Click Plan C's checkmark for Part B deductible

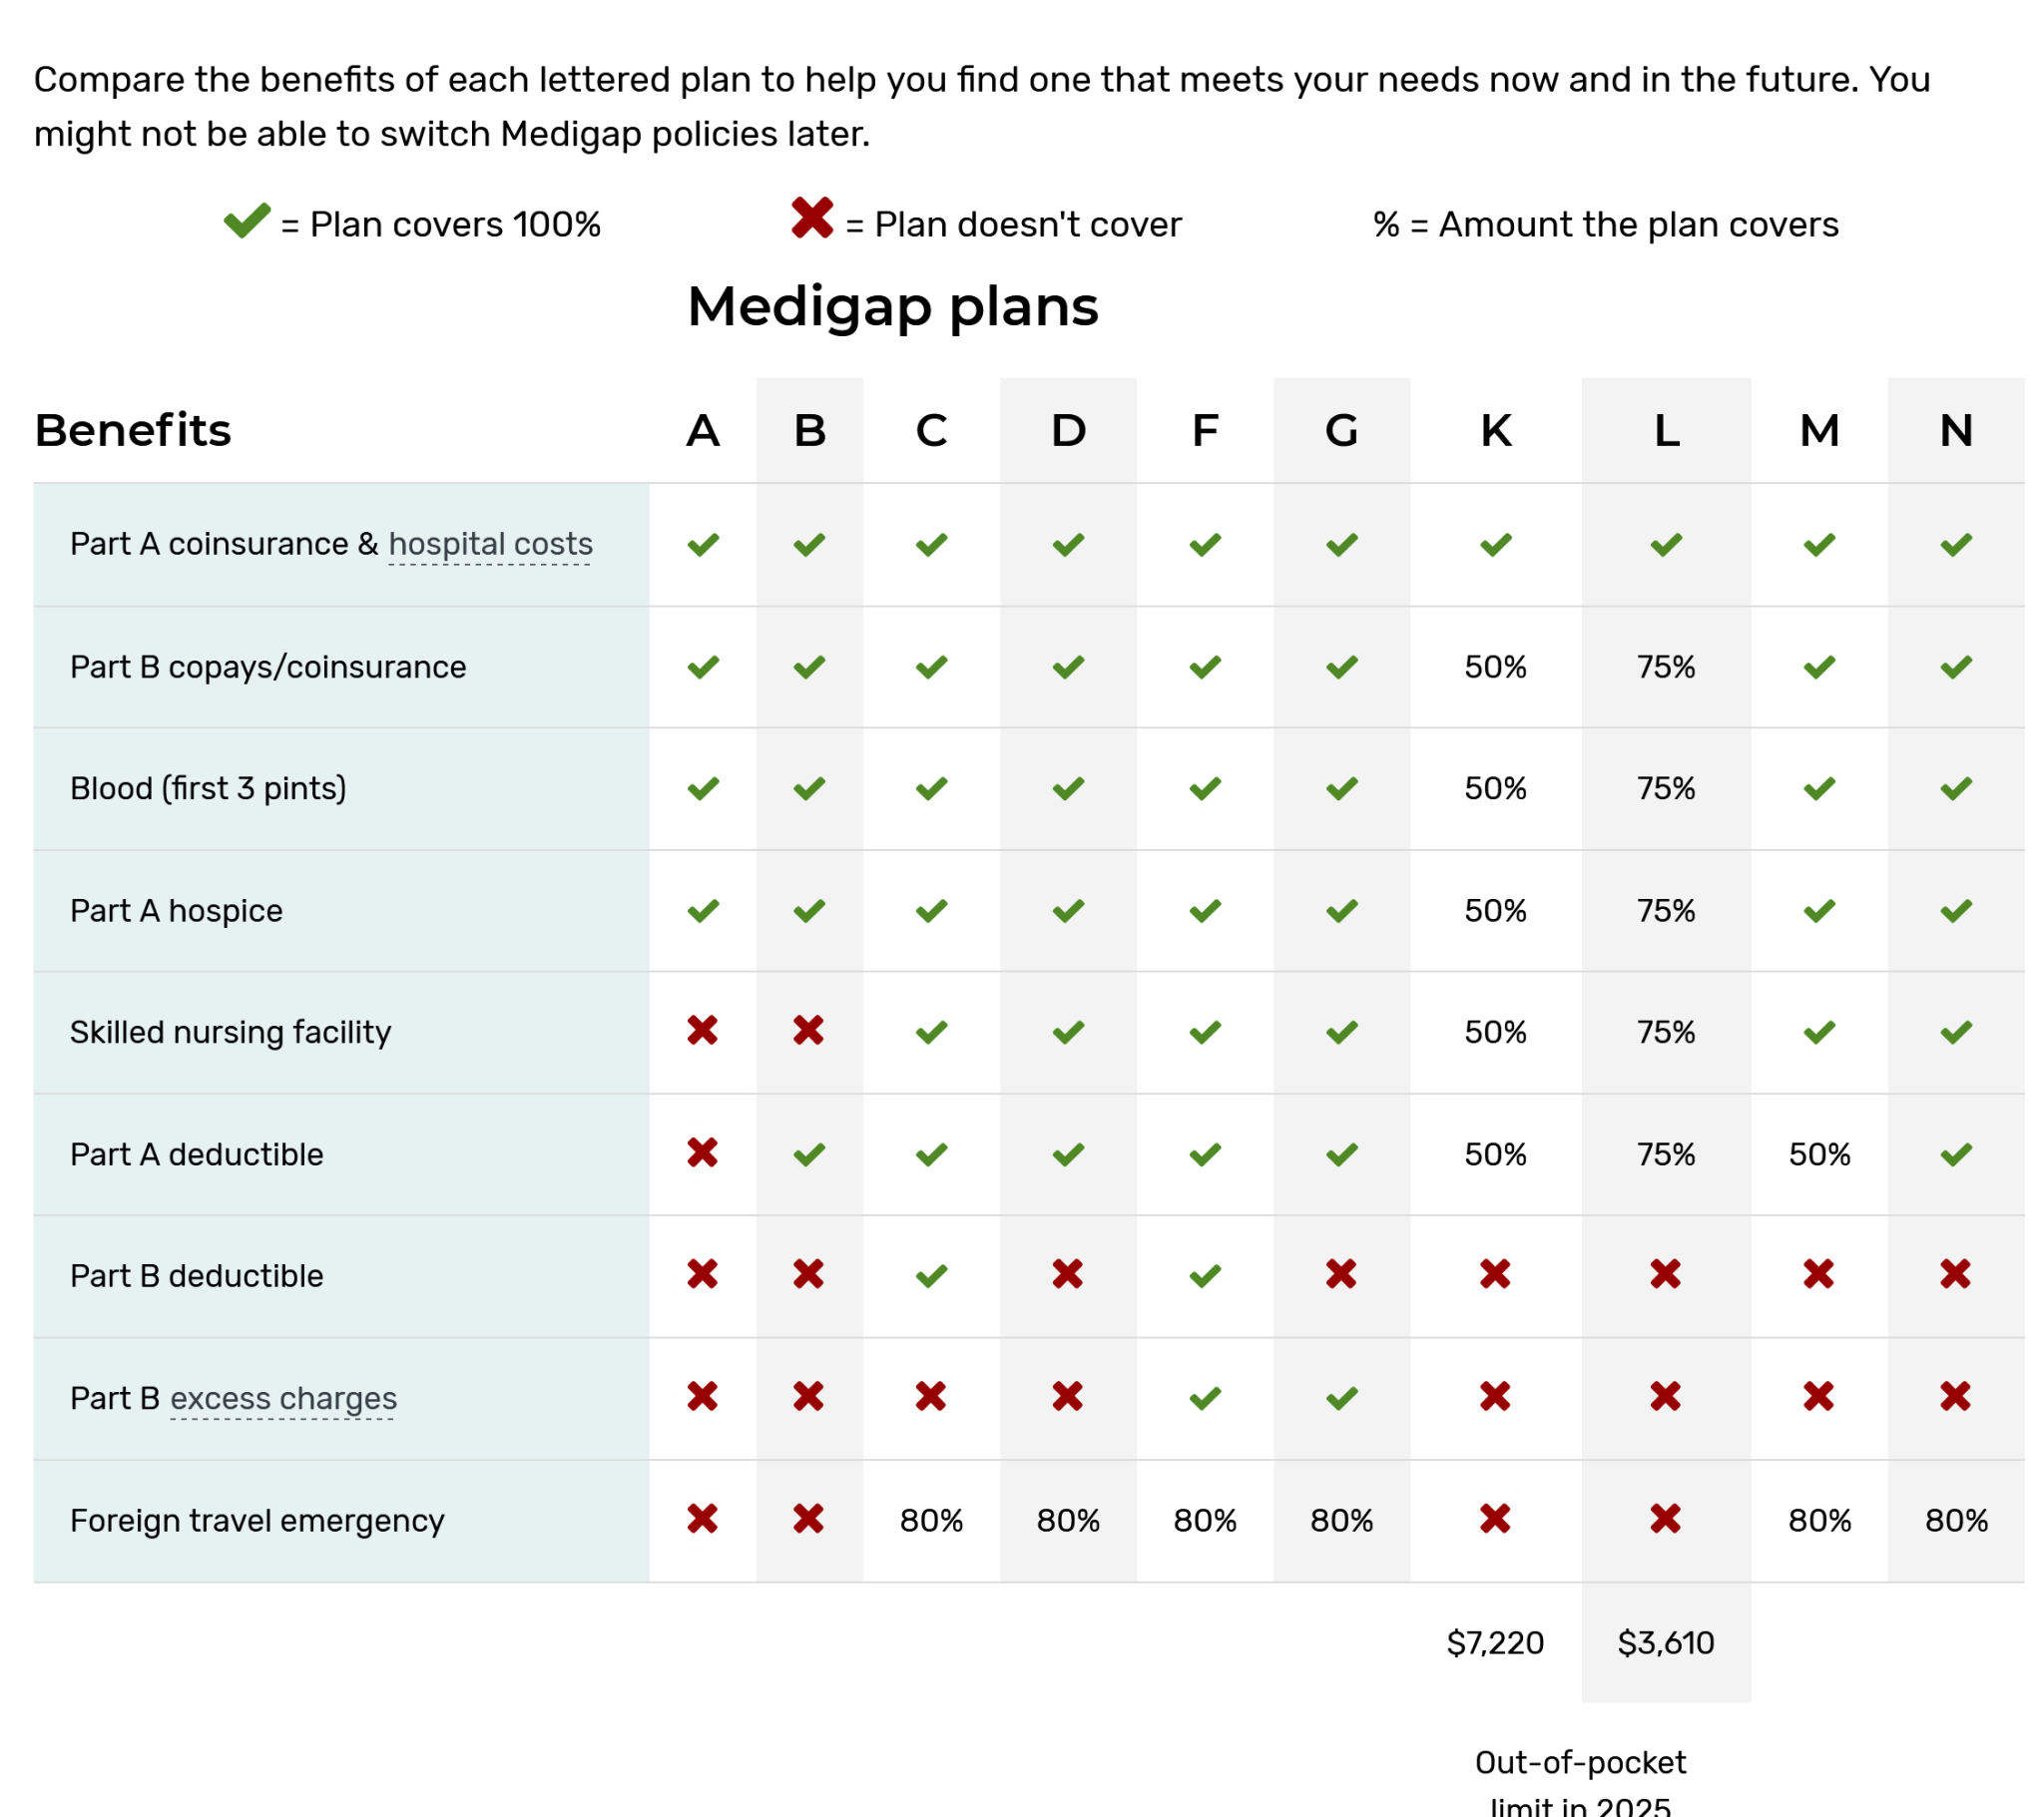pos(931,1276)
